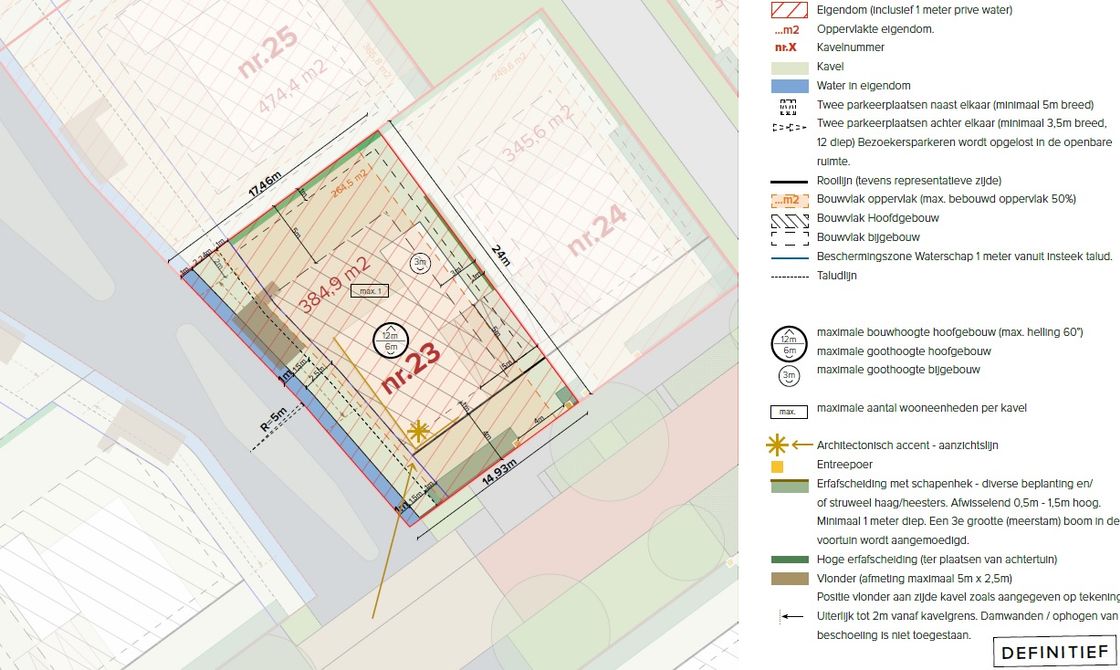Click the brown Vlonder swatch in the legend
The image size is (1120, 670).
tap(790, 579)
